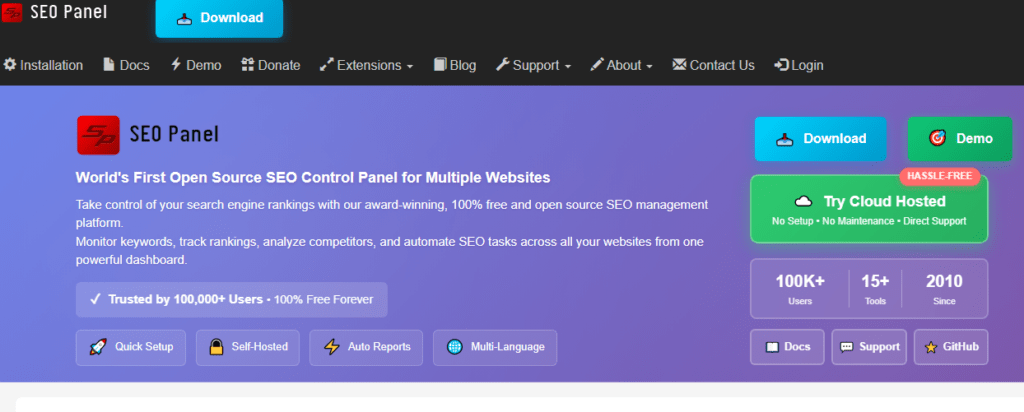This screenshot has height=412, width=1024.
Task: Click the target icon on green Demo button
Action: (937, 138)
